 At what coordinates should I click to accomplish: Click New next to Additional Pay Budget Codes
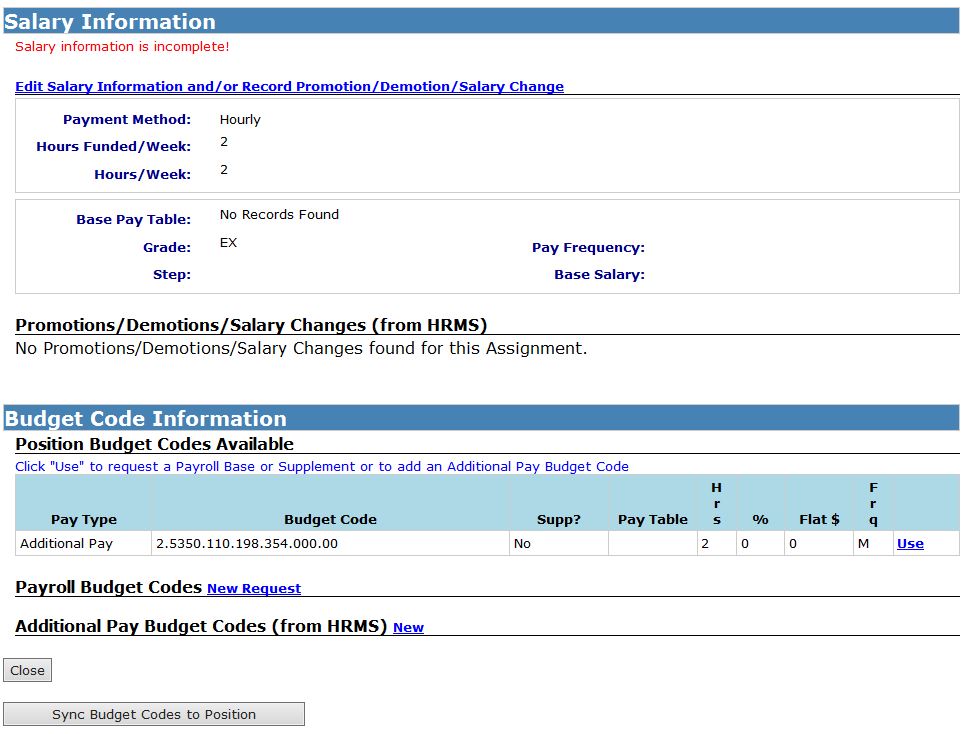click(408, 628)
